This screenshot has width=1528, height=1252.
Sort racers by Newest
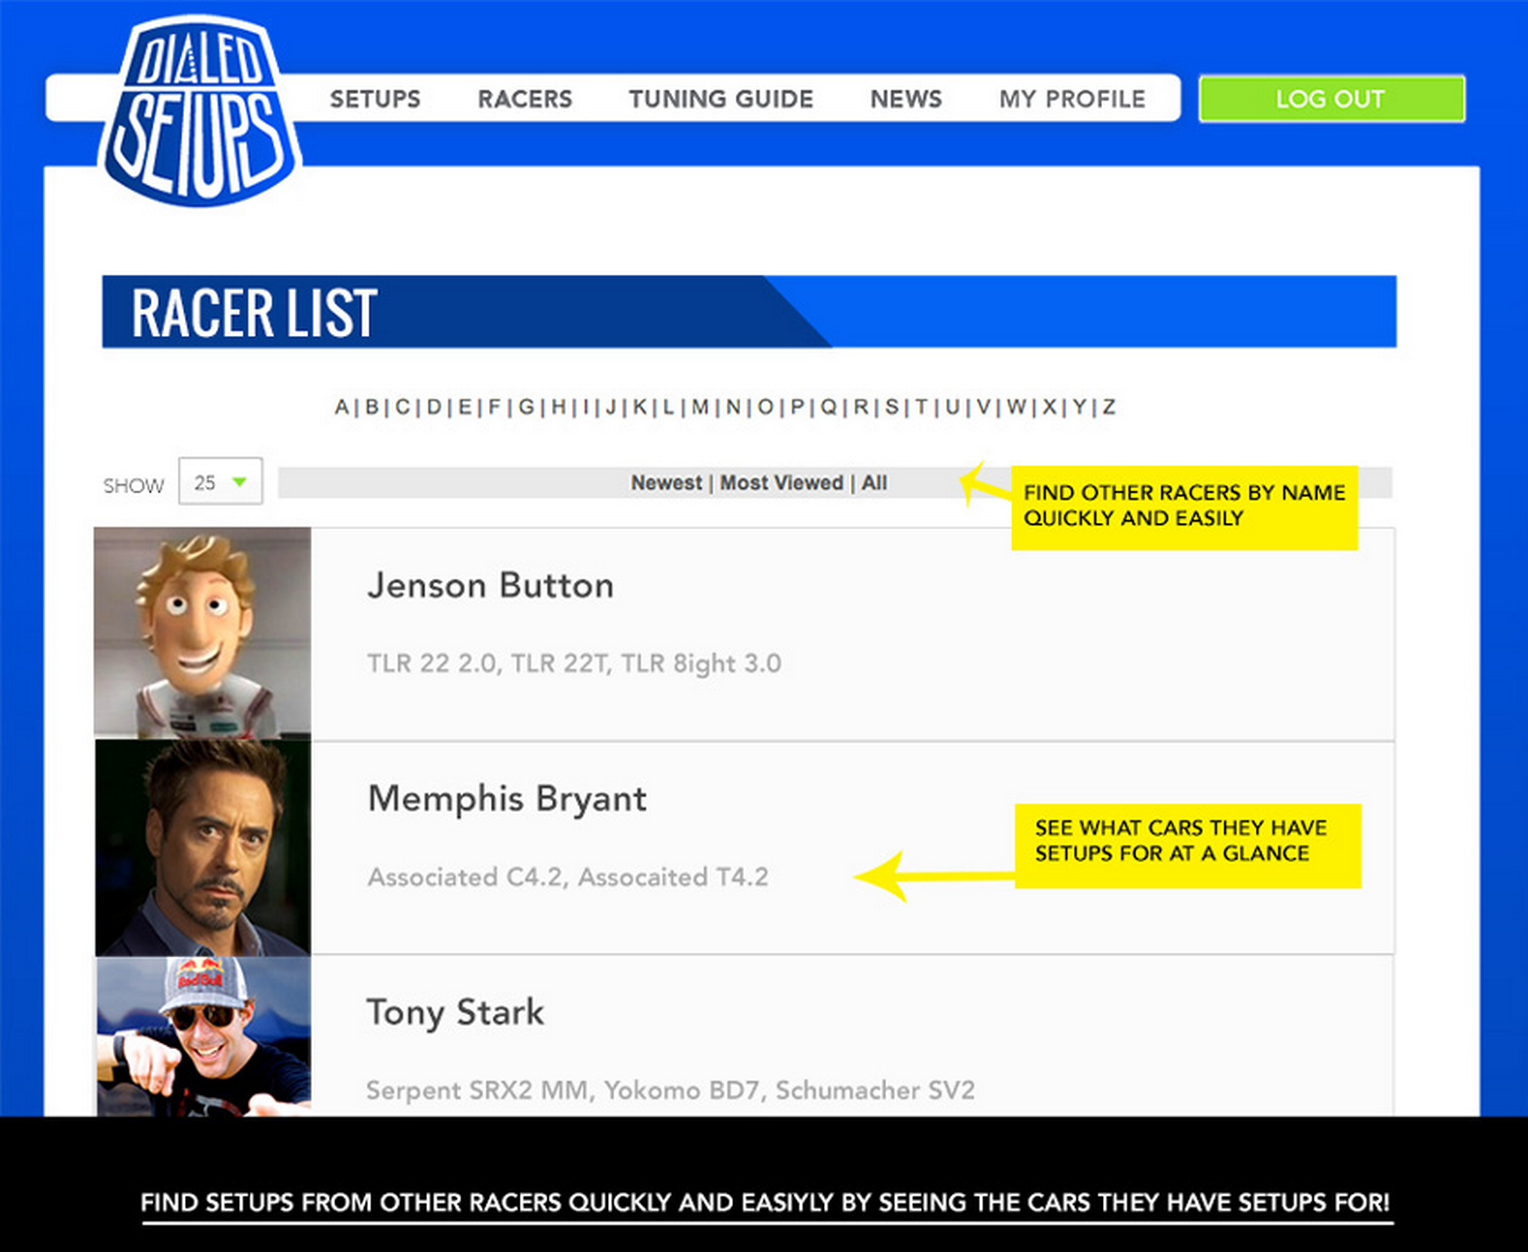click(666, 483)
